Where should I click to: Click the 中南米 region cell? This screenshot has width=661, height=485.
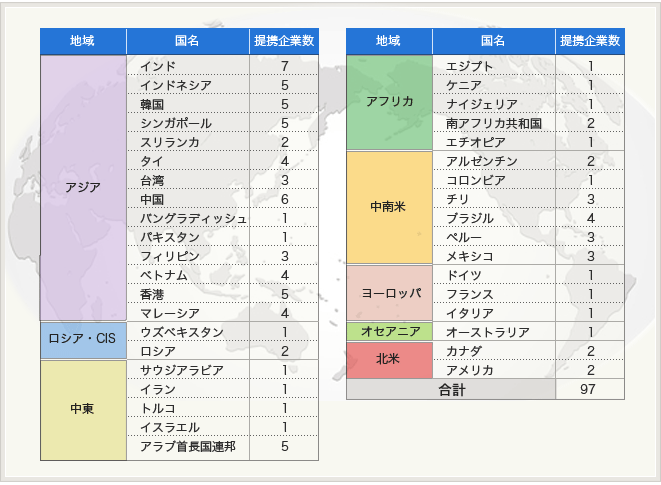(x=389, y=208)
